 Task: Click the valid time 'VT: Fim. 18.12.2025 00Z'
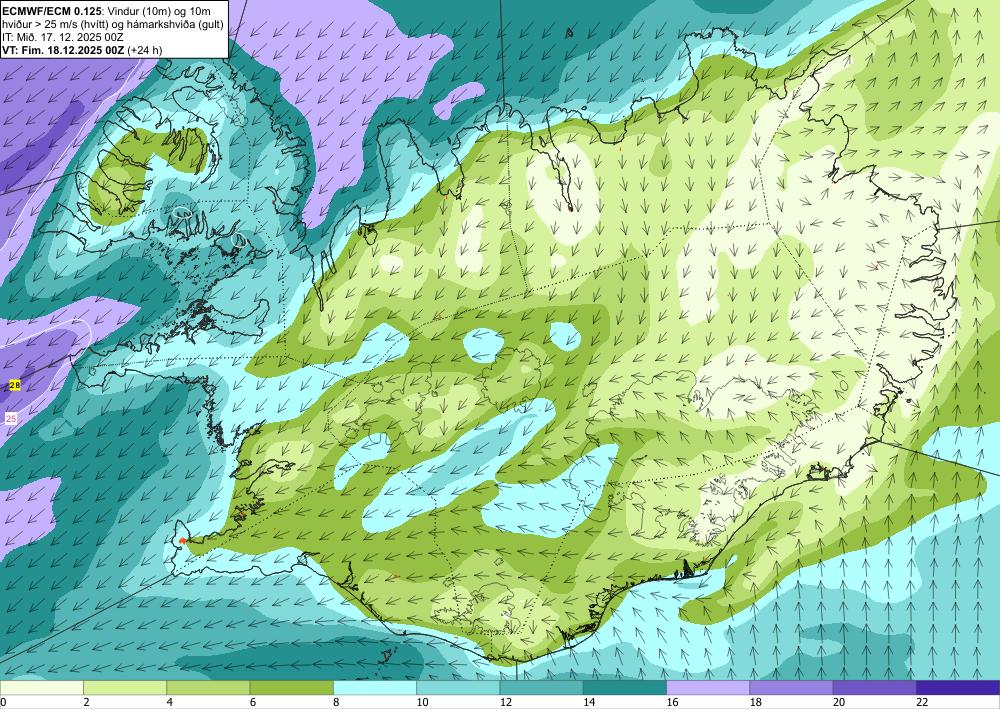pos(63,50)
